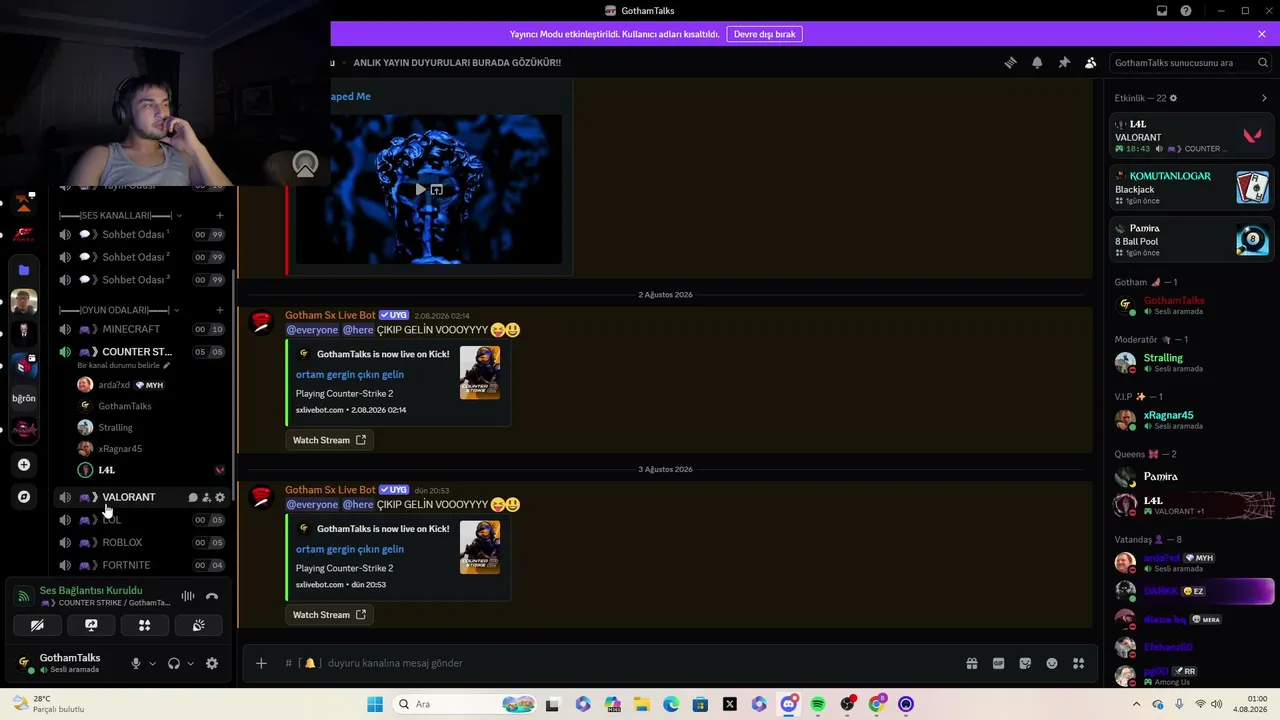Open the GIF picker

998,663
